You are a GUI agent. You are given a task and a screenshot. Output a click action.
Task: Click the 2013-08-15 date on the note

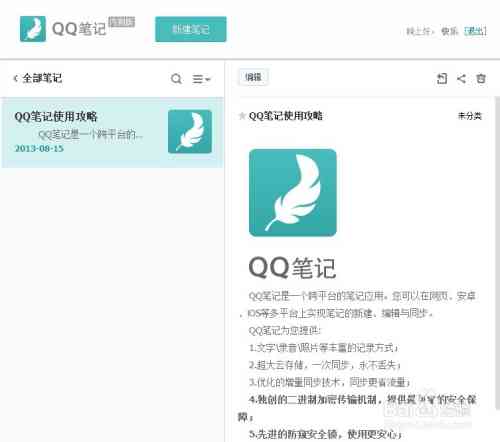click(x=39, y=149)
